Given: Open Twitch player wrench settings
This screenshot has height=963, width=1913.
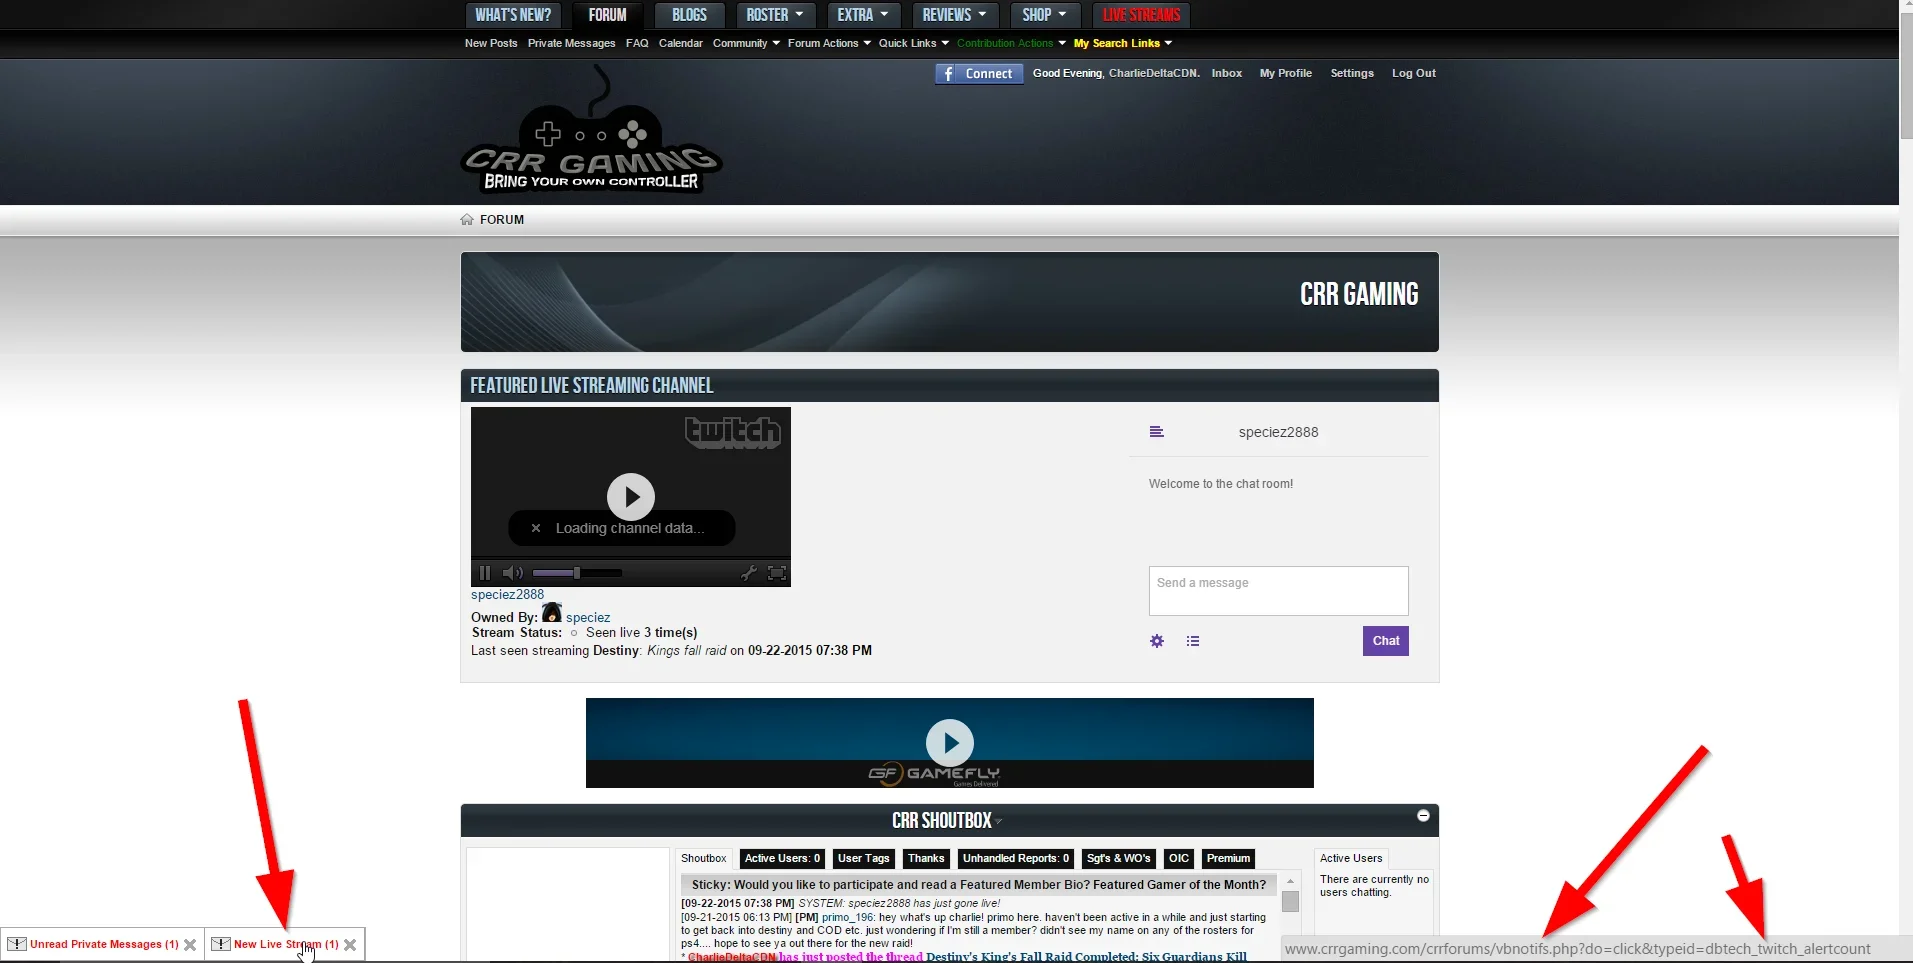Looking at the screenshot, I should (748, 573).
